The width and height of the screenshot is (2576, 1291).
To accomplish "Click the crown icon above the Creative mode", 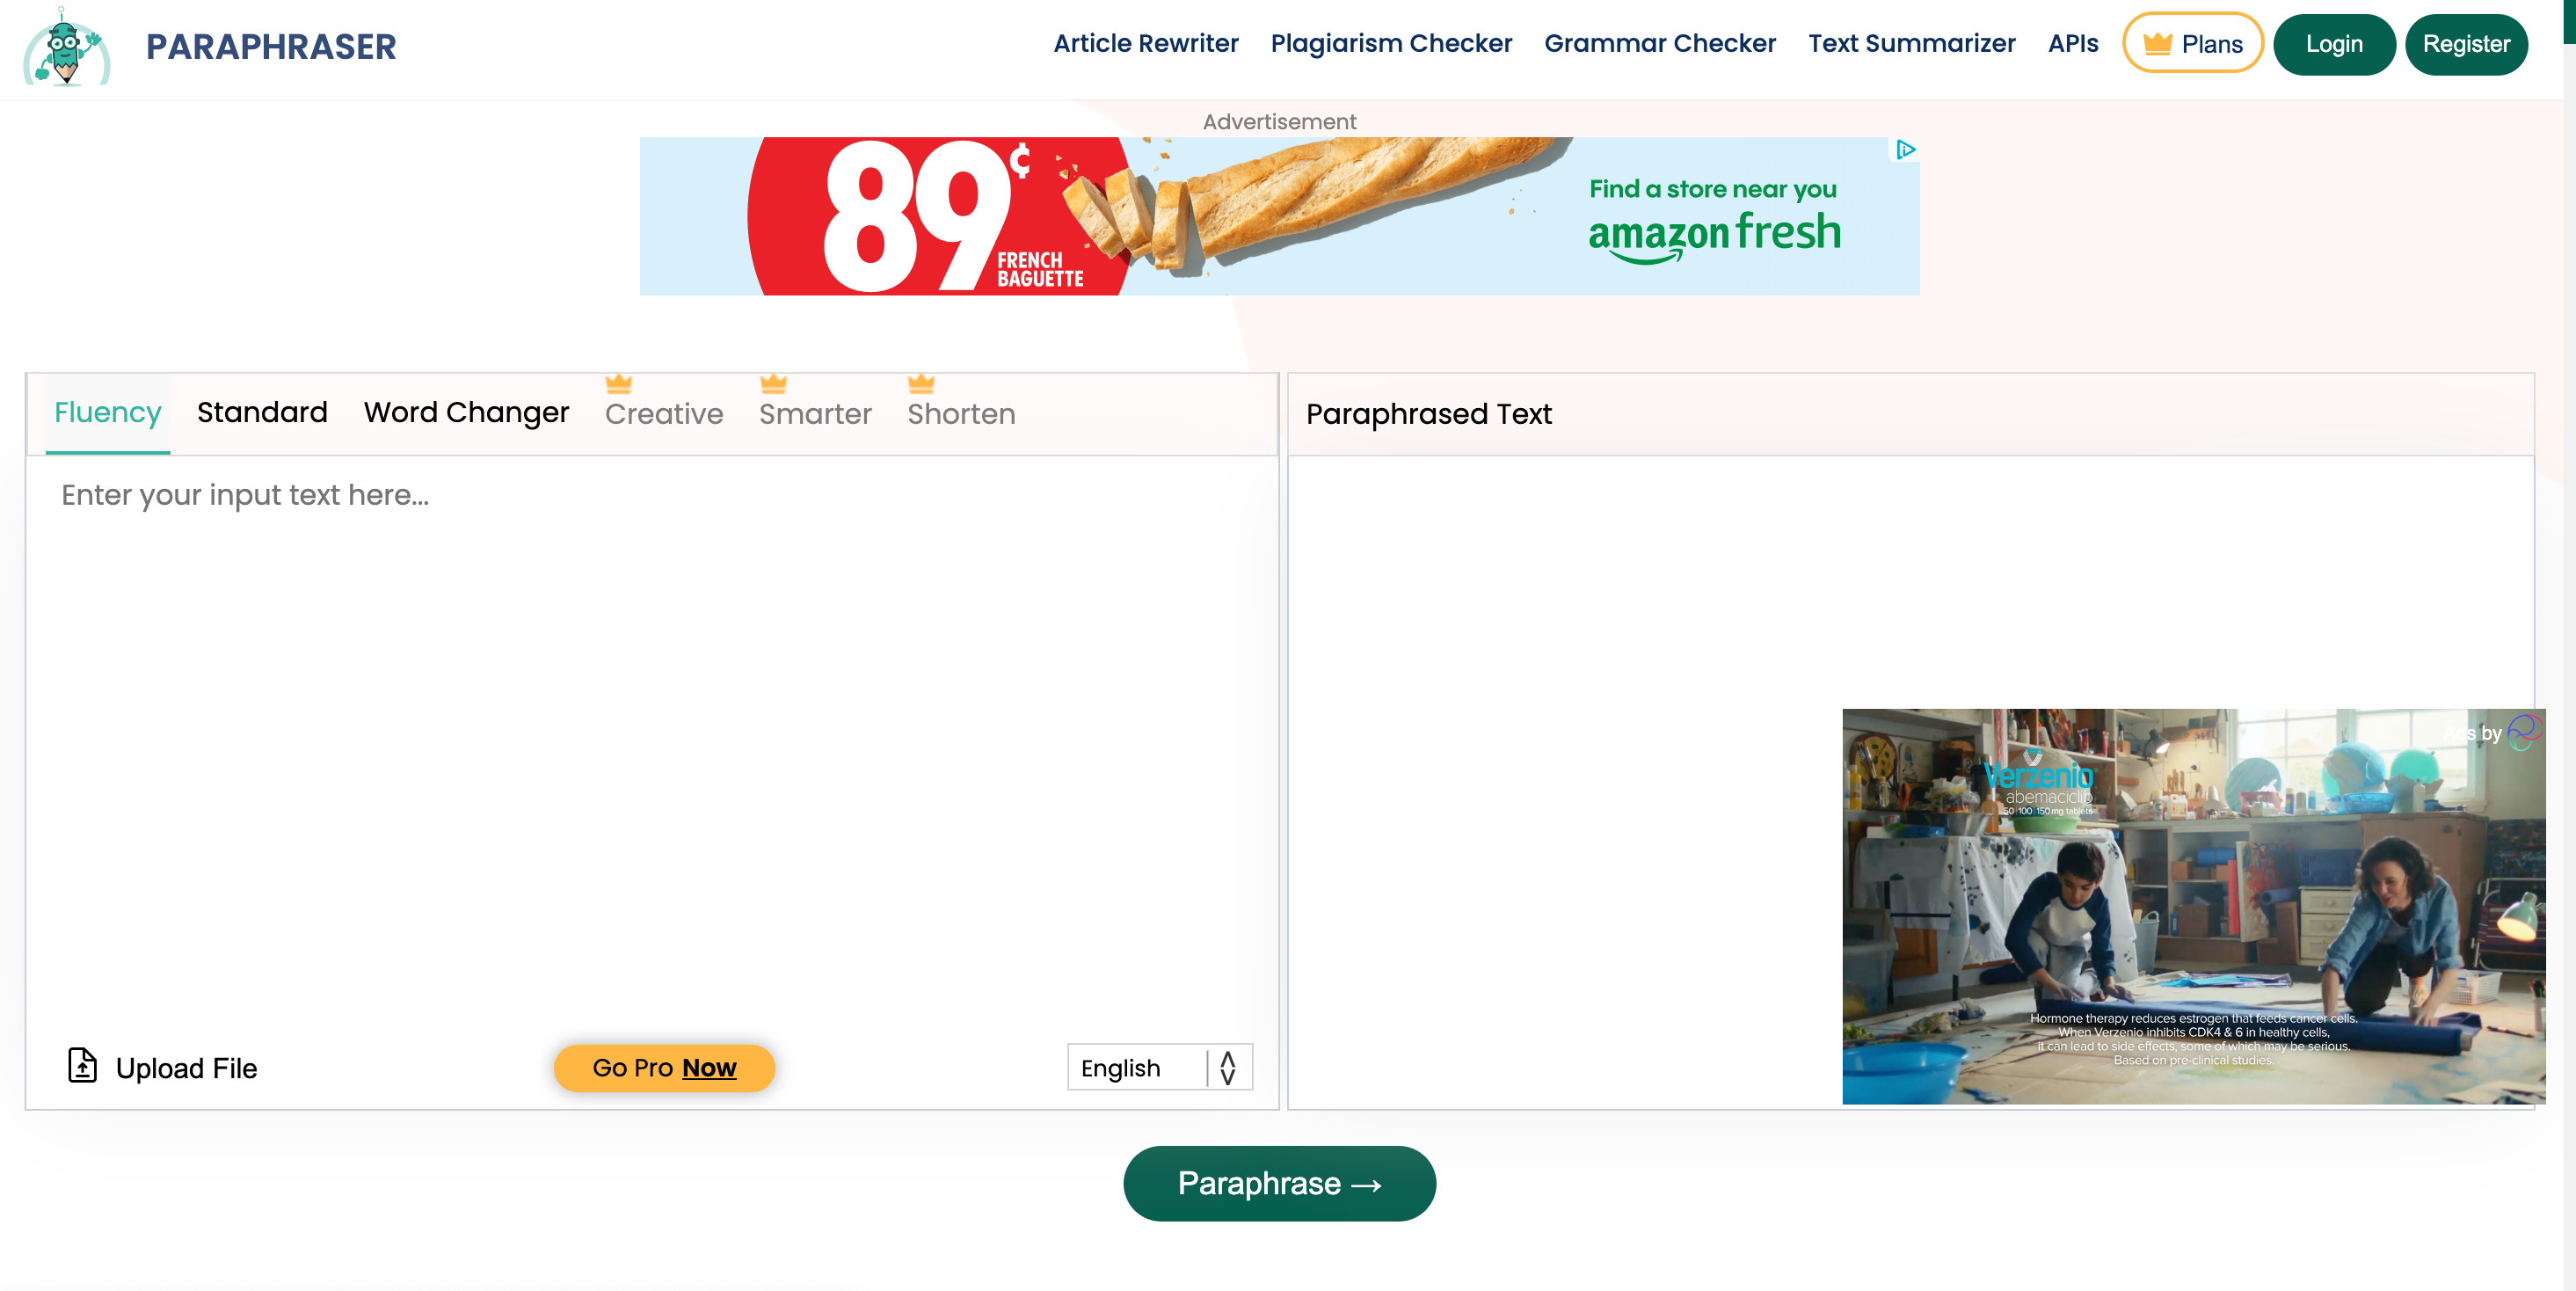I will pyautogui.click(x=619, y=384).
